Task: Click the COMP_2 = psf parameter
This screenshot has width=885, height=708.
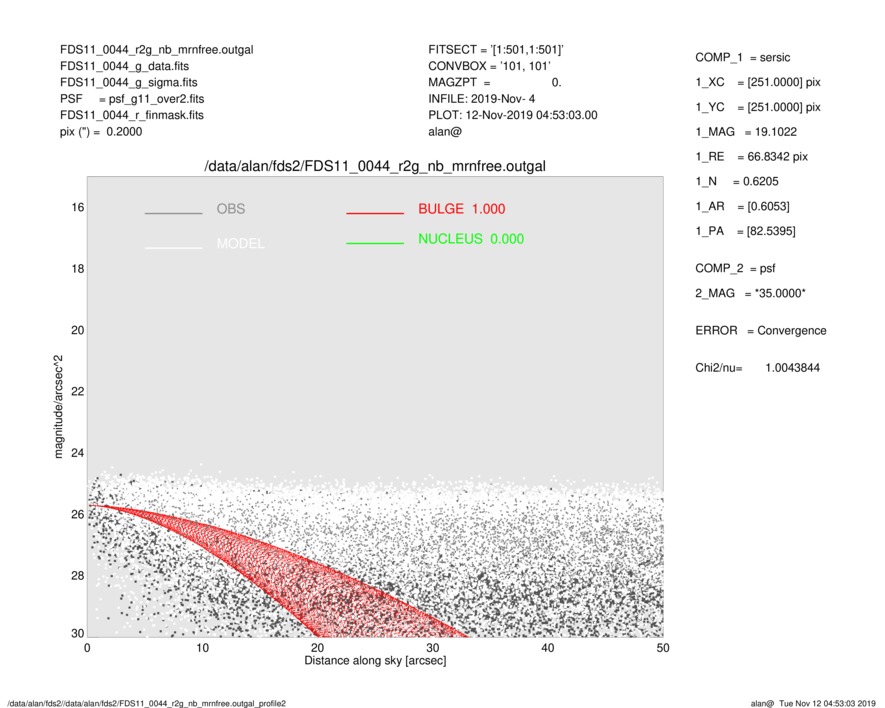Action: click(x=735, y=269)
